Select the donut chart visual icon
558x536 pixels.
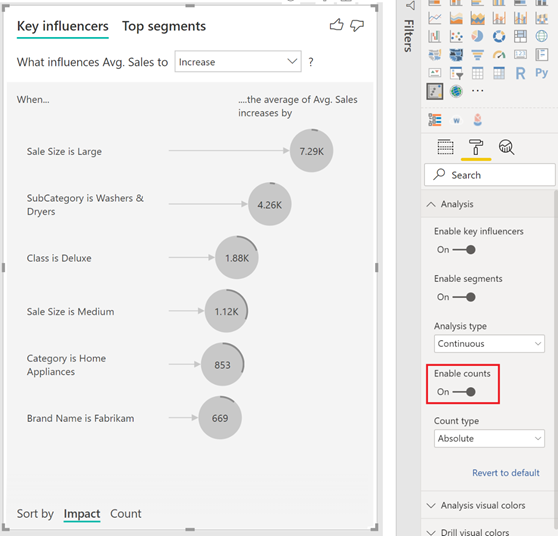coord(499,36)
